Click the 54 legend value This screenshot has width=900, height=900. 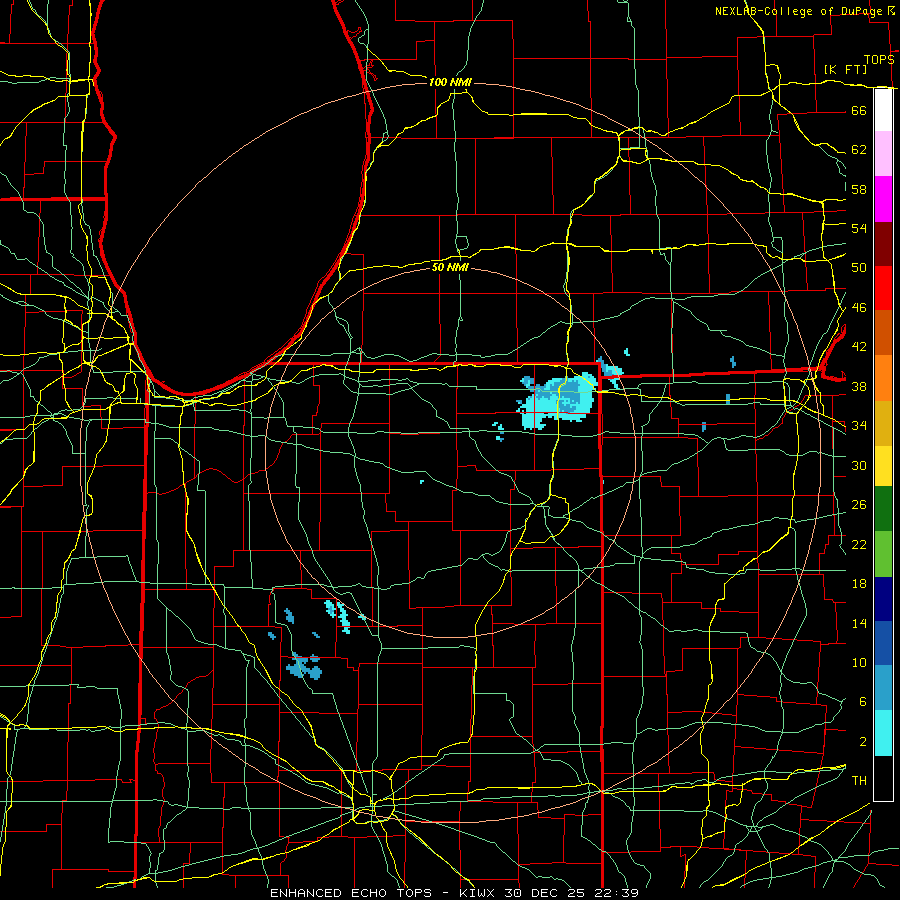click(859, 228)
